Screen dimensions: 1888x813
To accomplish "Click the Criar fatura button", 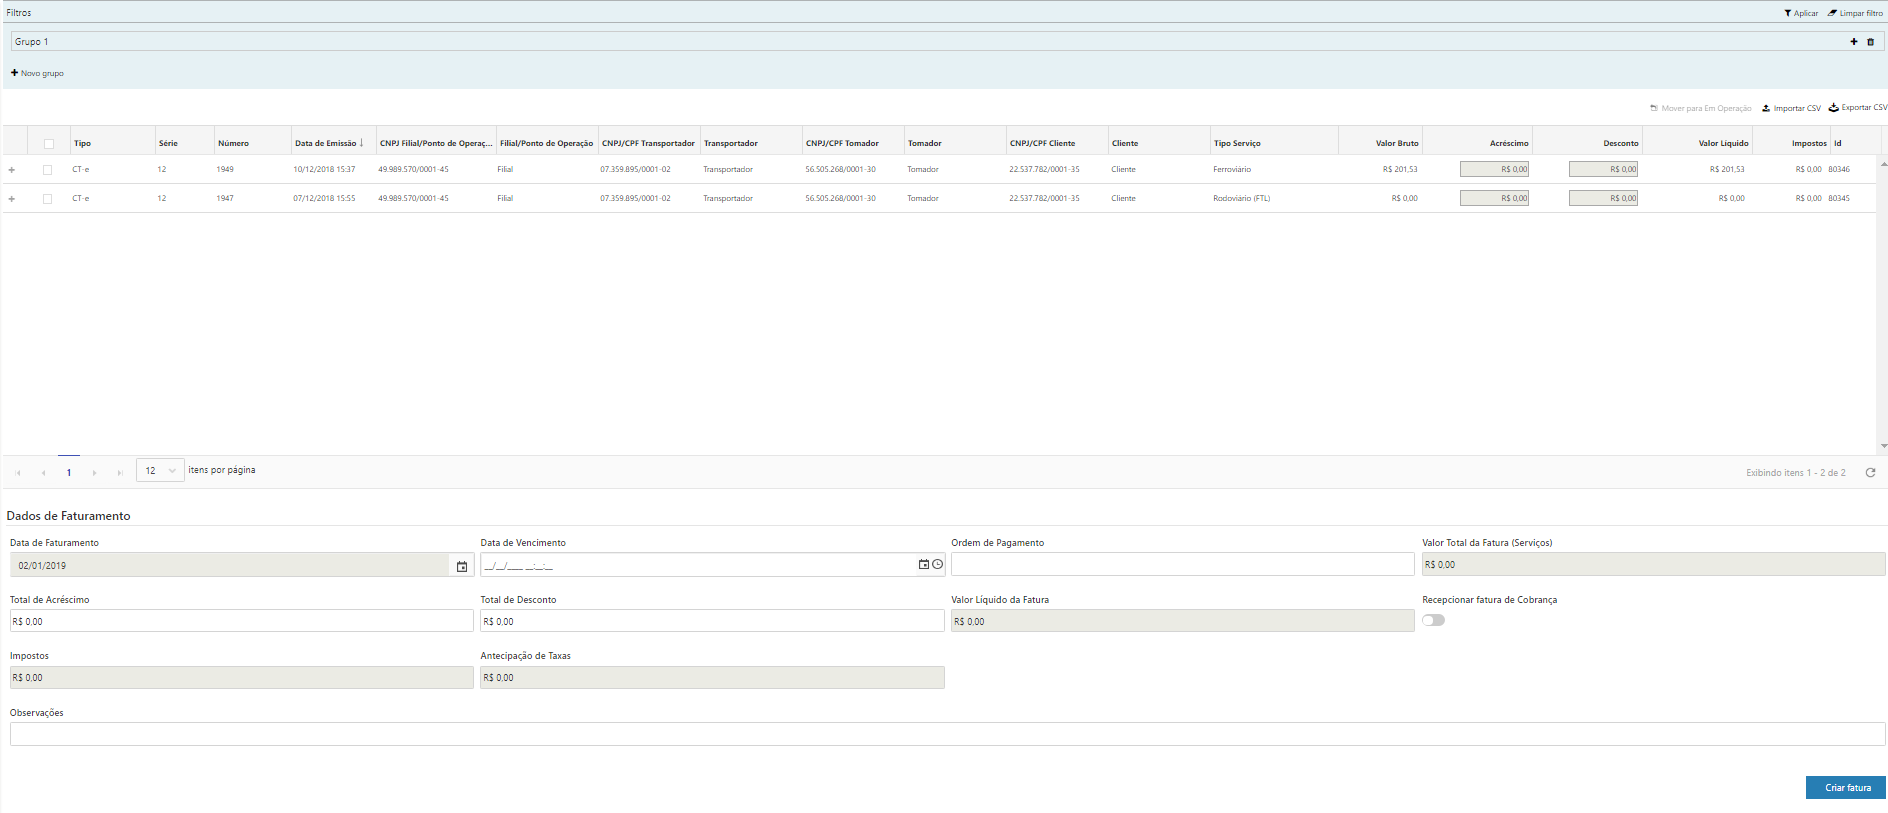I will (x=1845, y=788).
